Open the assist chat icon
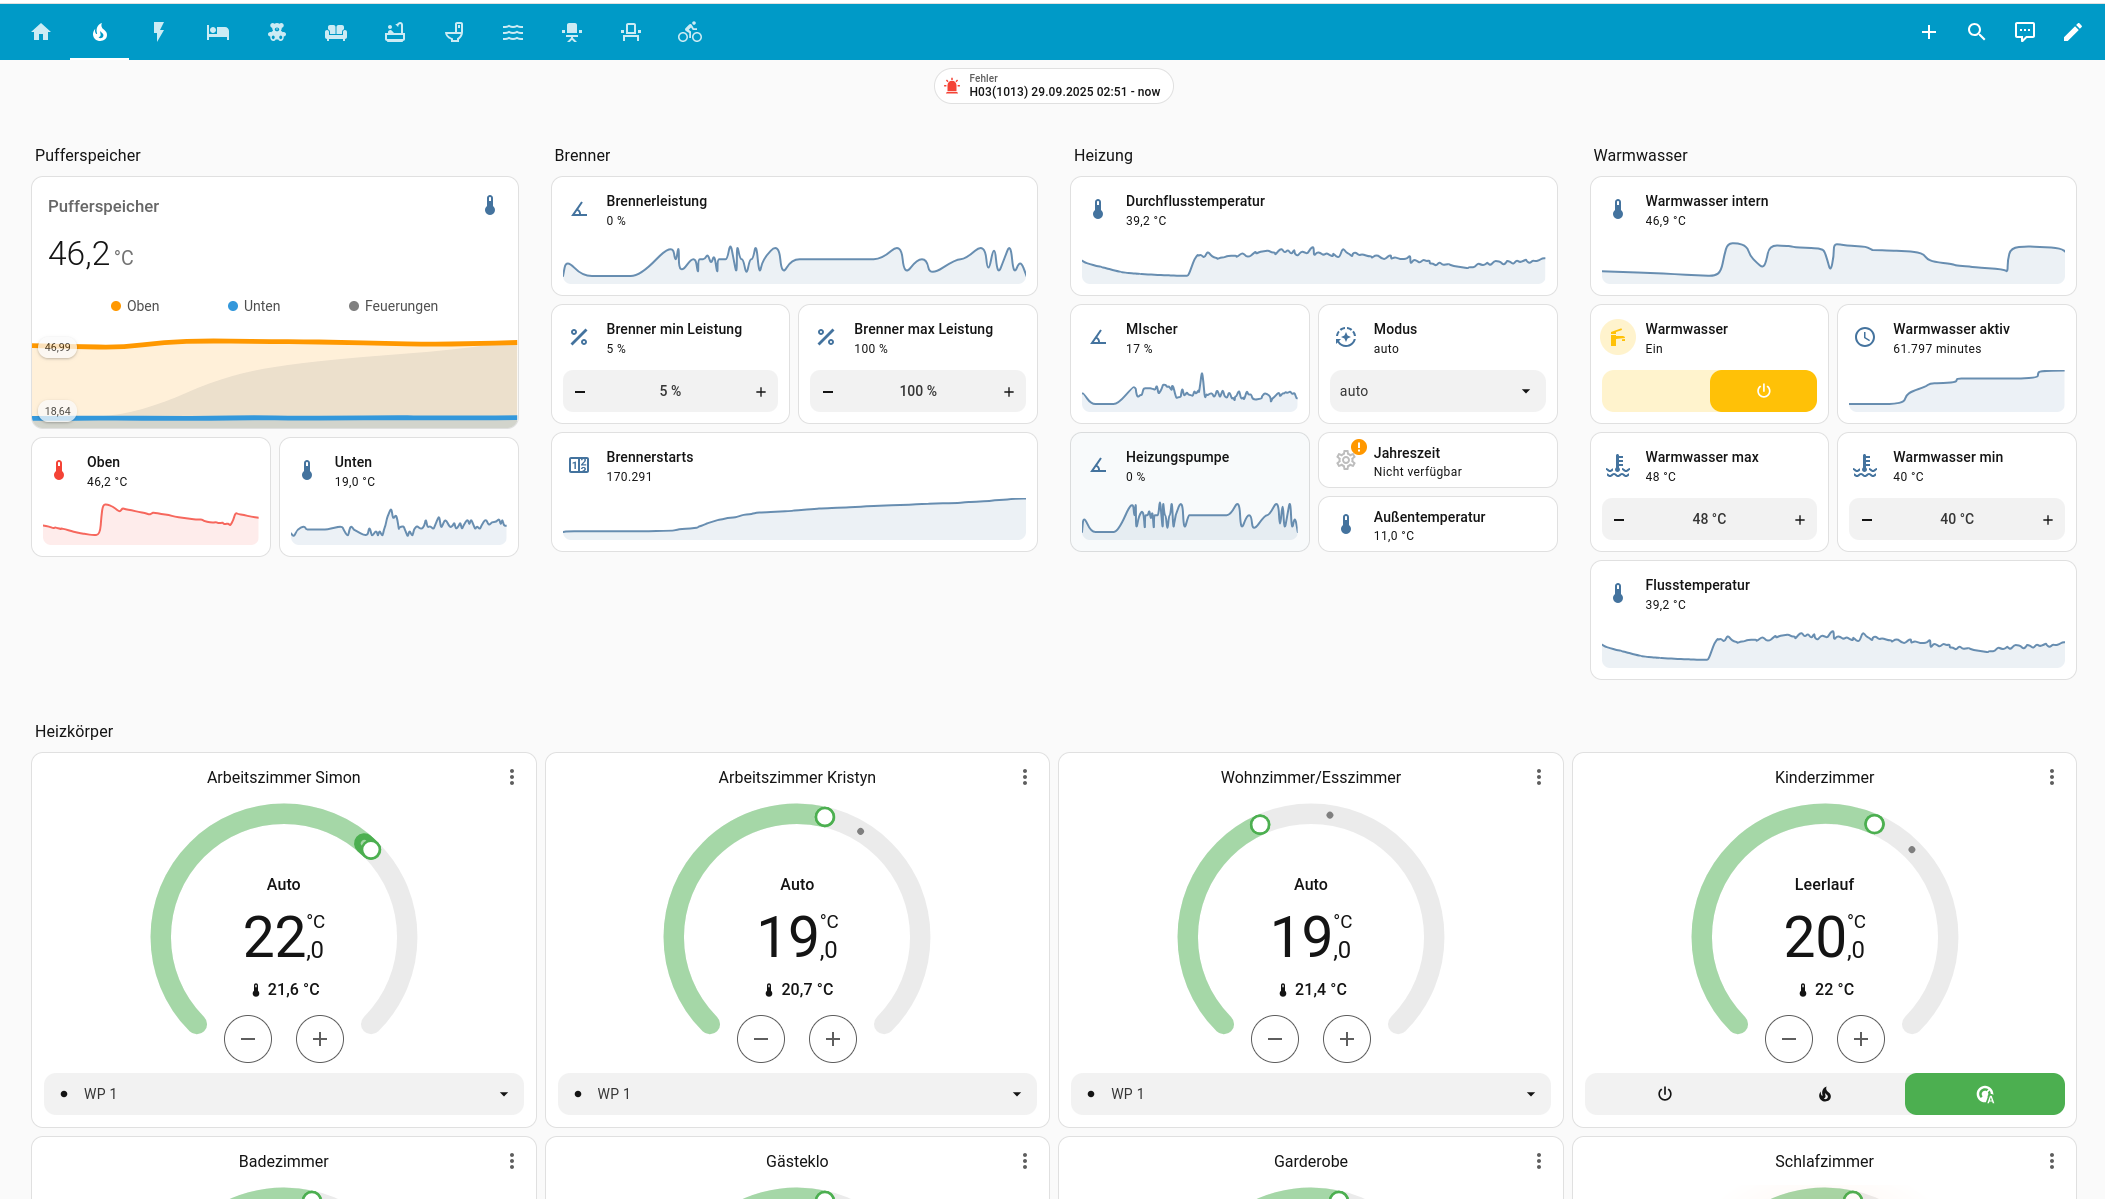This screenshot has width=2105, height=1199. [2024, 32]
